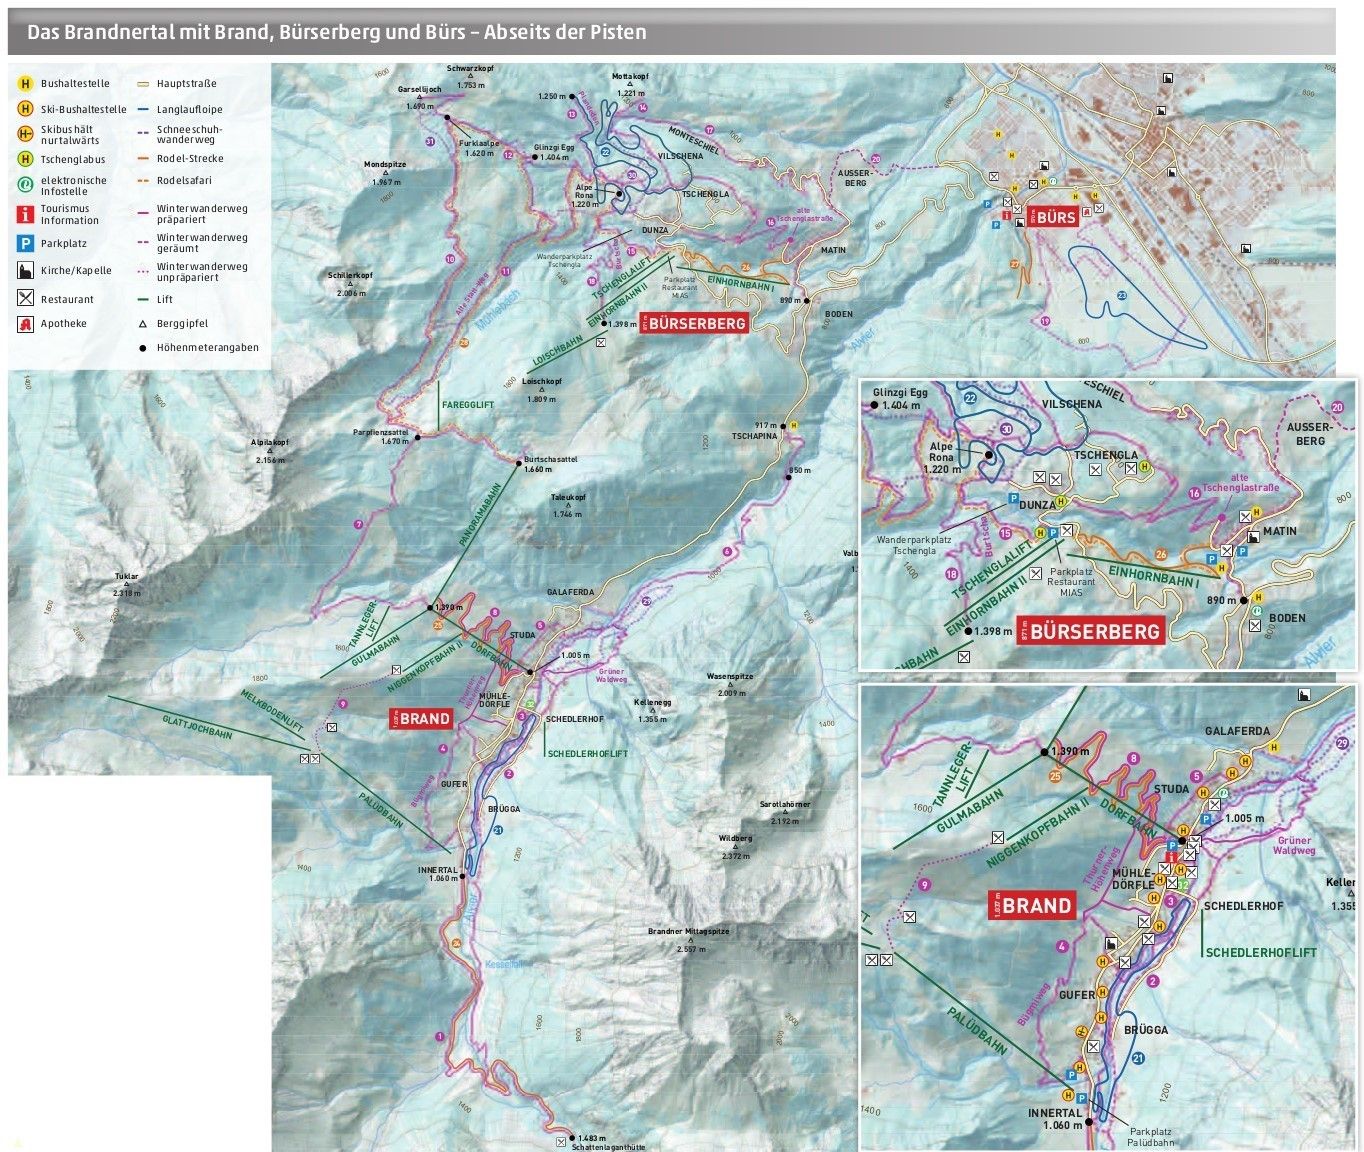This screenshot has width=1364, height=1152.
Task: Click the Apotheke icon in the legend
Action: coord(26,323)
